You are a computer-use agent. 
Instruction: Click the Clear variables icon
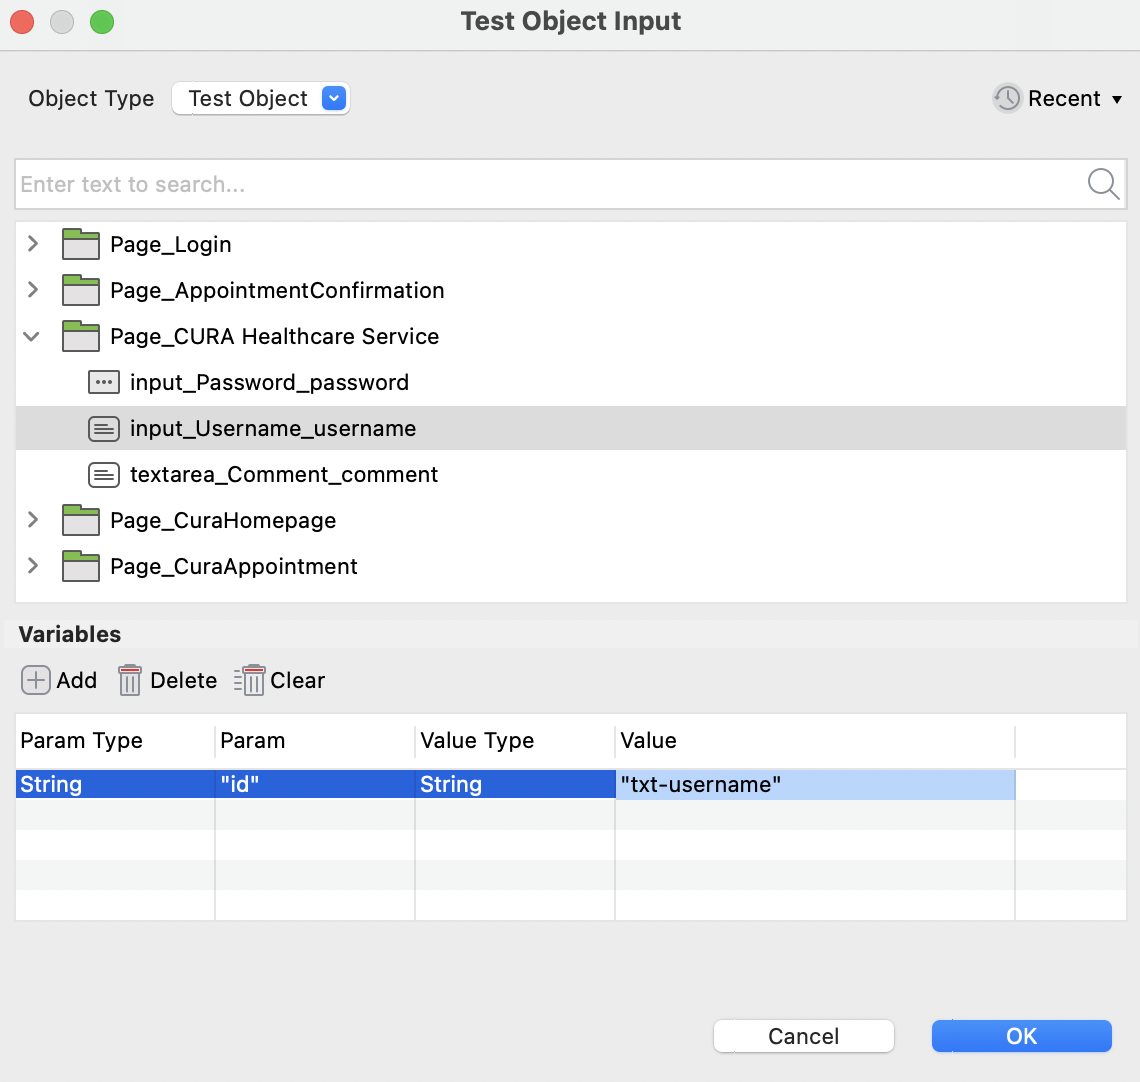(249, 680)
